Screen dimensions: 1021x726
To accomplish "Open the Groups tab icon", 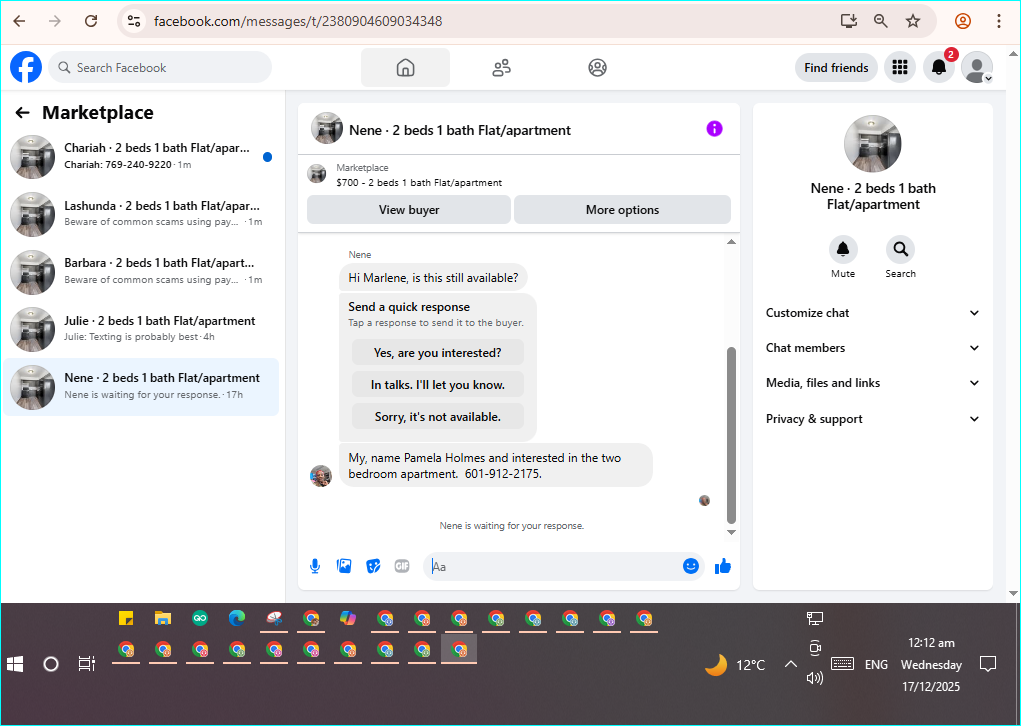I will point(597,67).
